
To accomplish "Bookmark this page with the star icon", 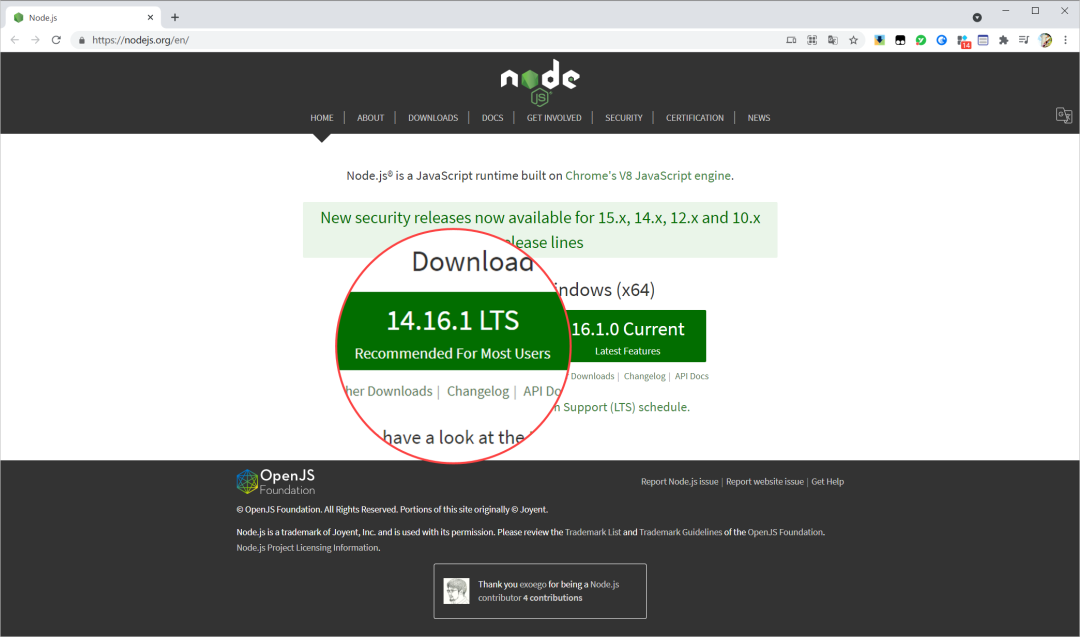I will pyautogui.click(x=853, y=40).
